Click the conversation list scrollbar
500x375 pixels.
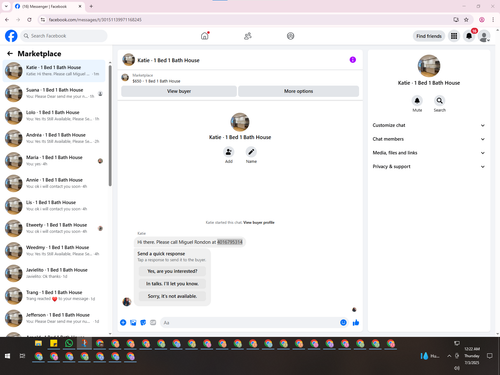110,126
